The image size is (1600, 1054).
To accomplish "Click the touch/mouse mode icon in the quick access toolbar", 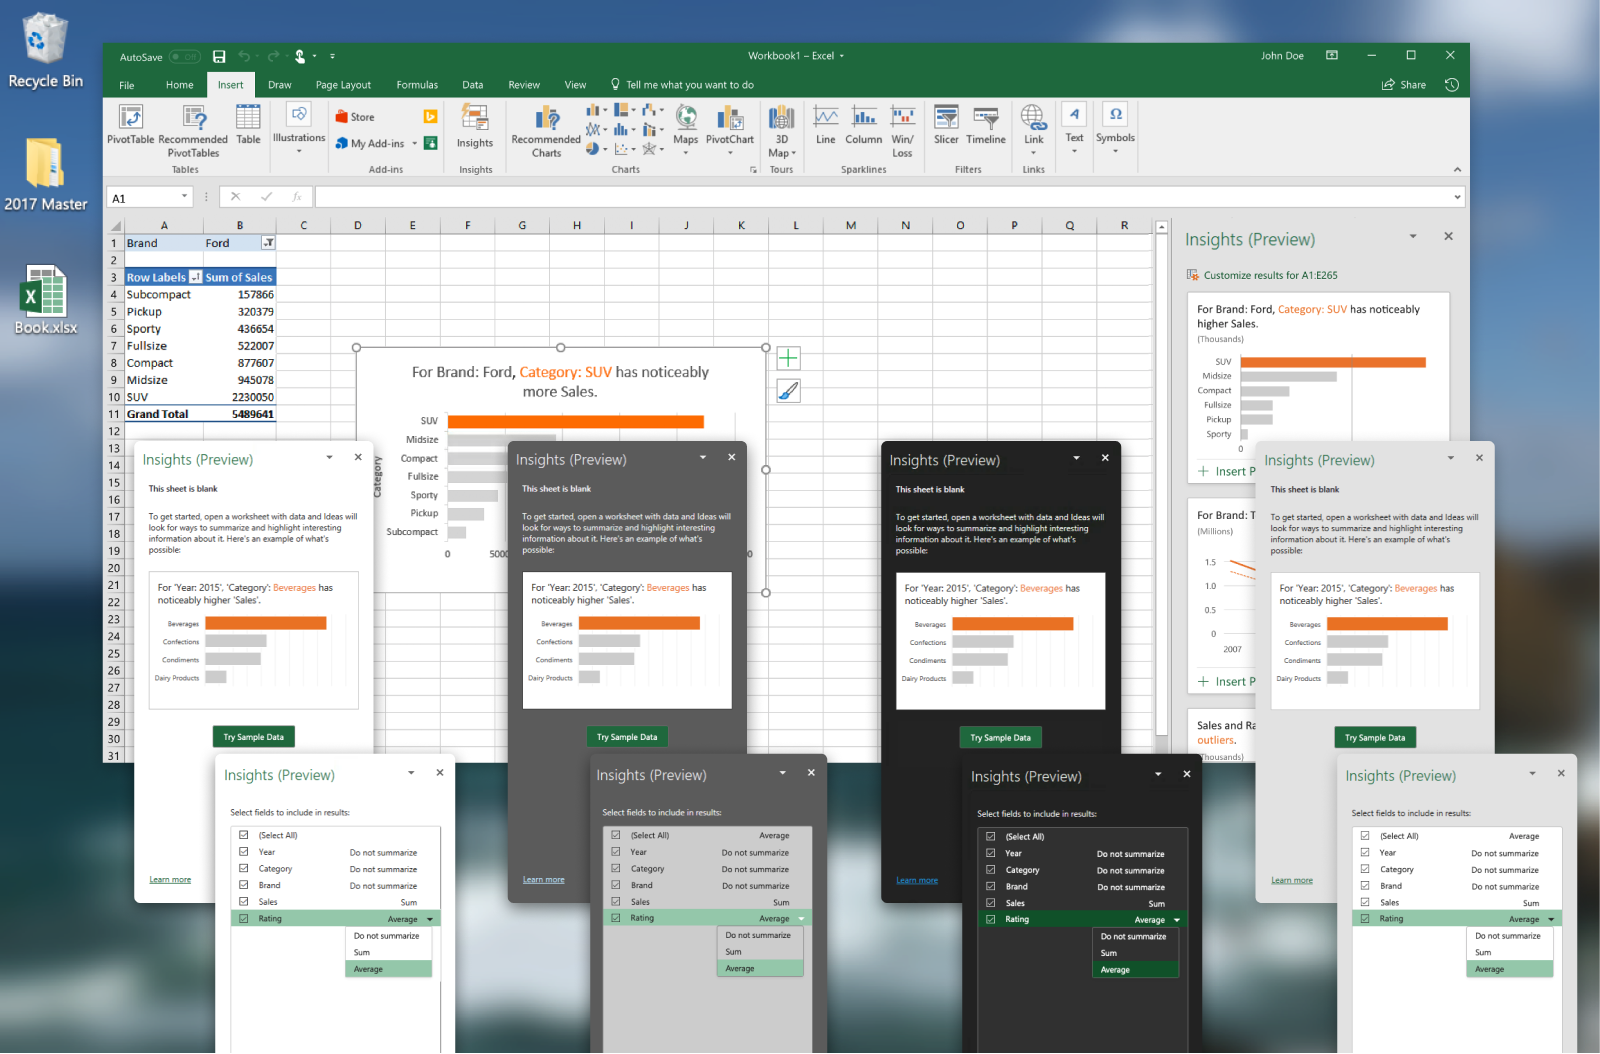I will tap(300, 57).
